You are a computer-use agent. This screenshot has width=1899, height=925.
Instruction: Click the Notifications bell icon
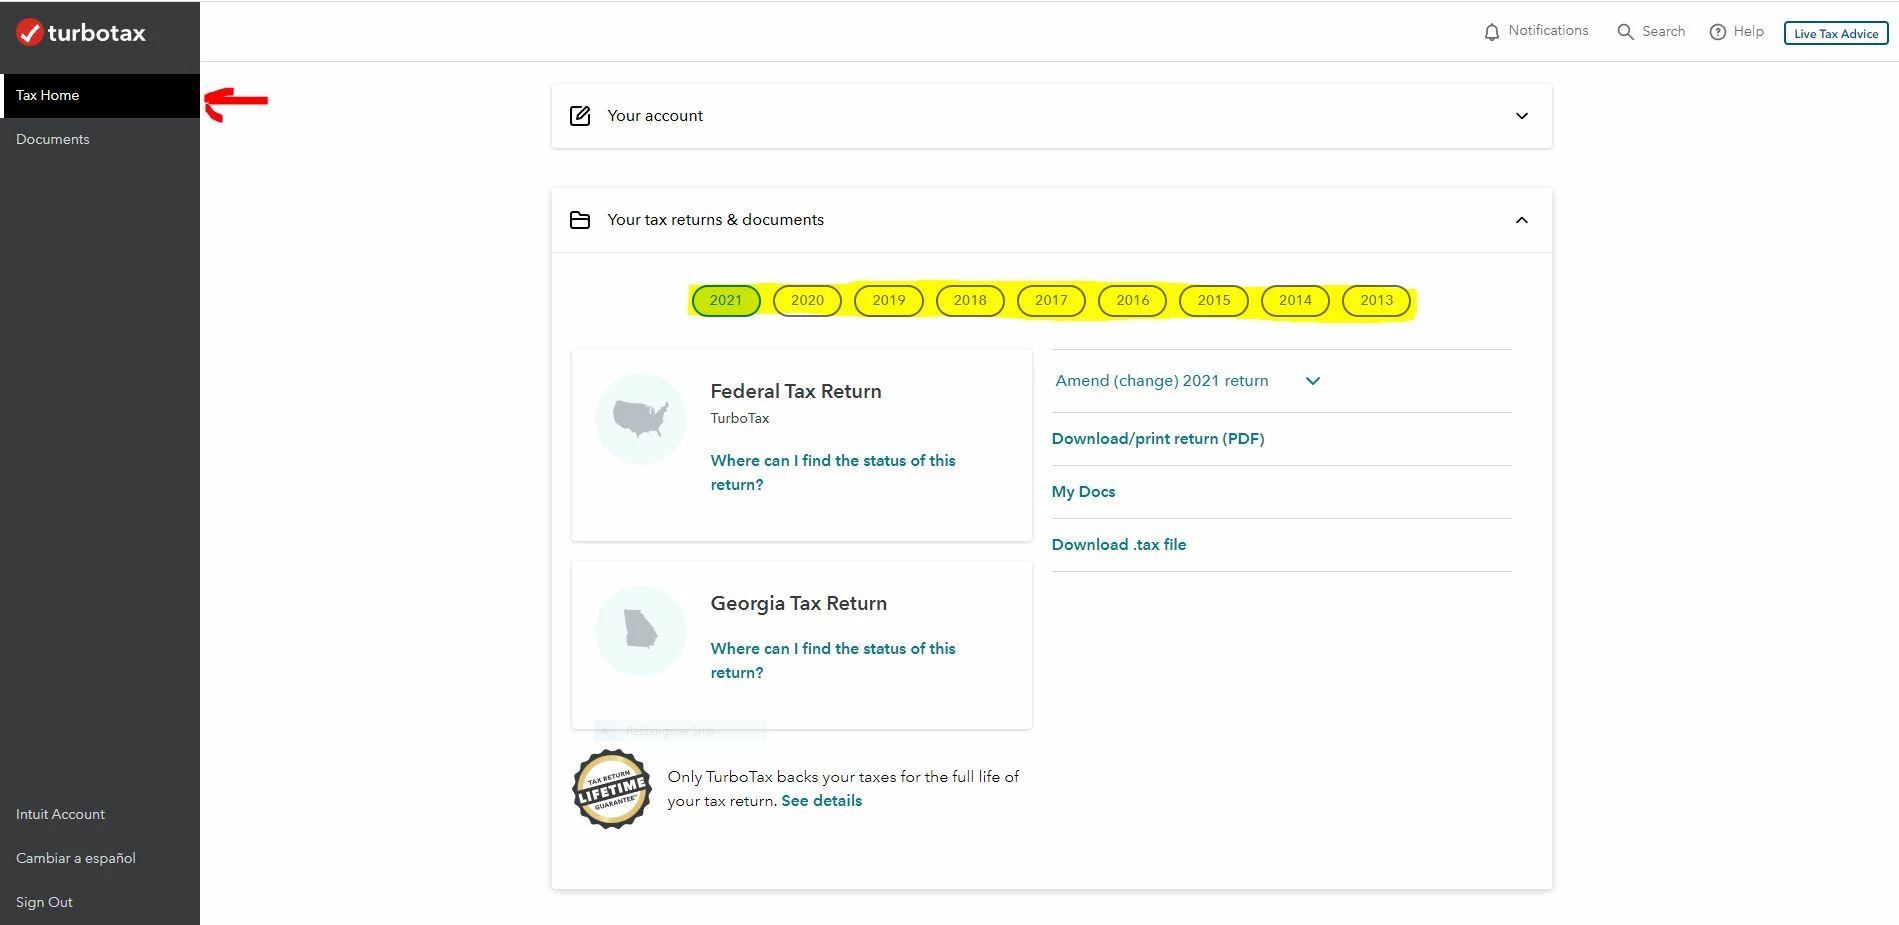(1491, 32)
